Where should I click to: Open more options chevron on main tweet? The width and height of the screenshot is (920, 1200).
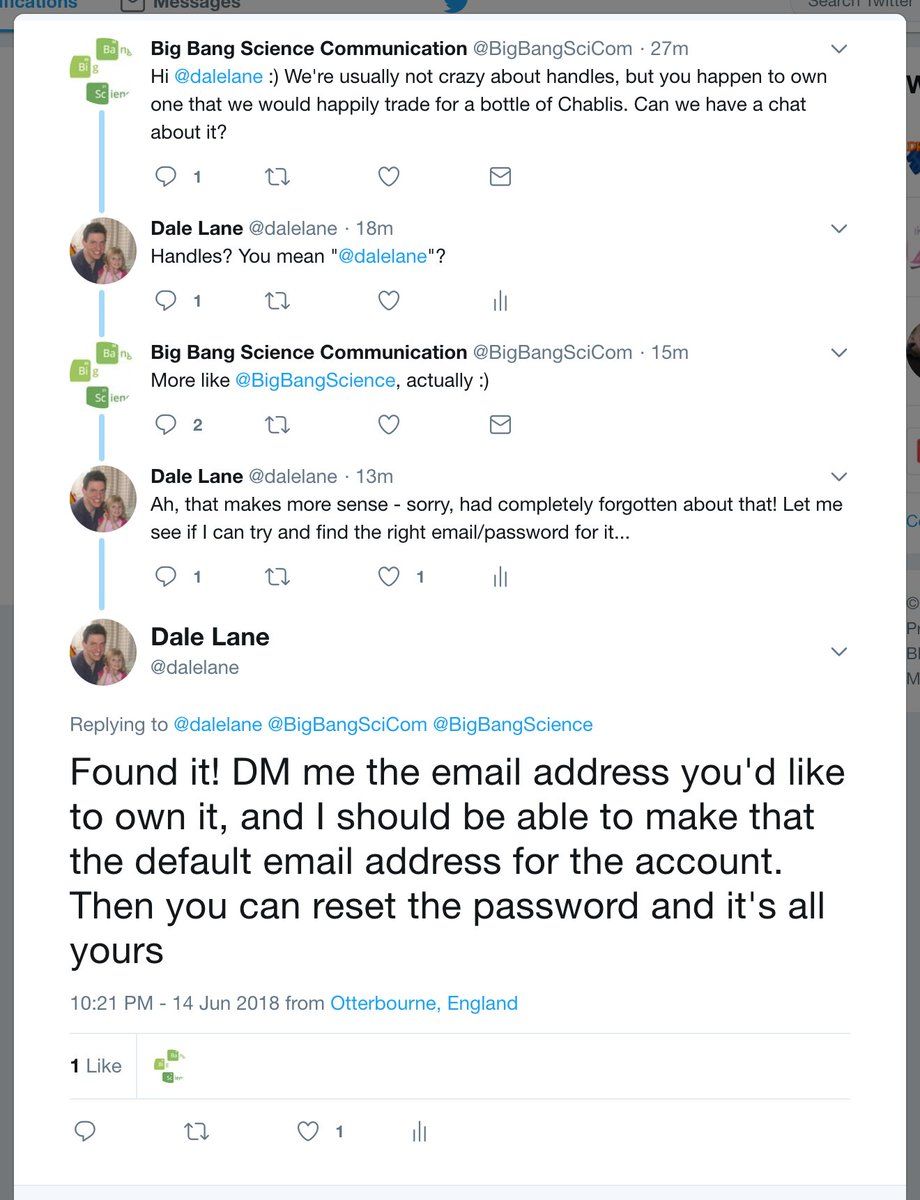tap(839, 651)
